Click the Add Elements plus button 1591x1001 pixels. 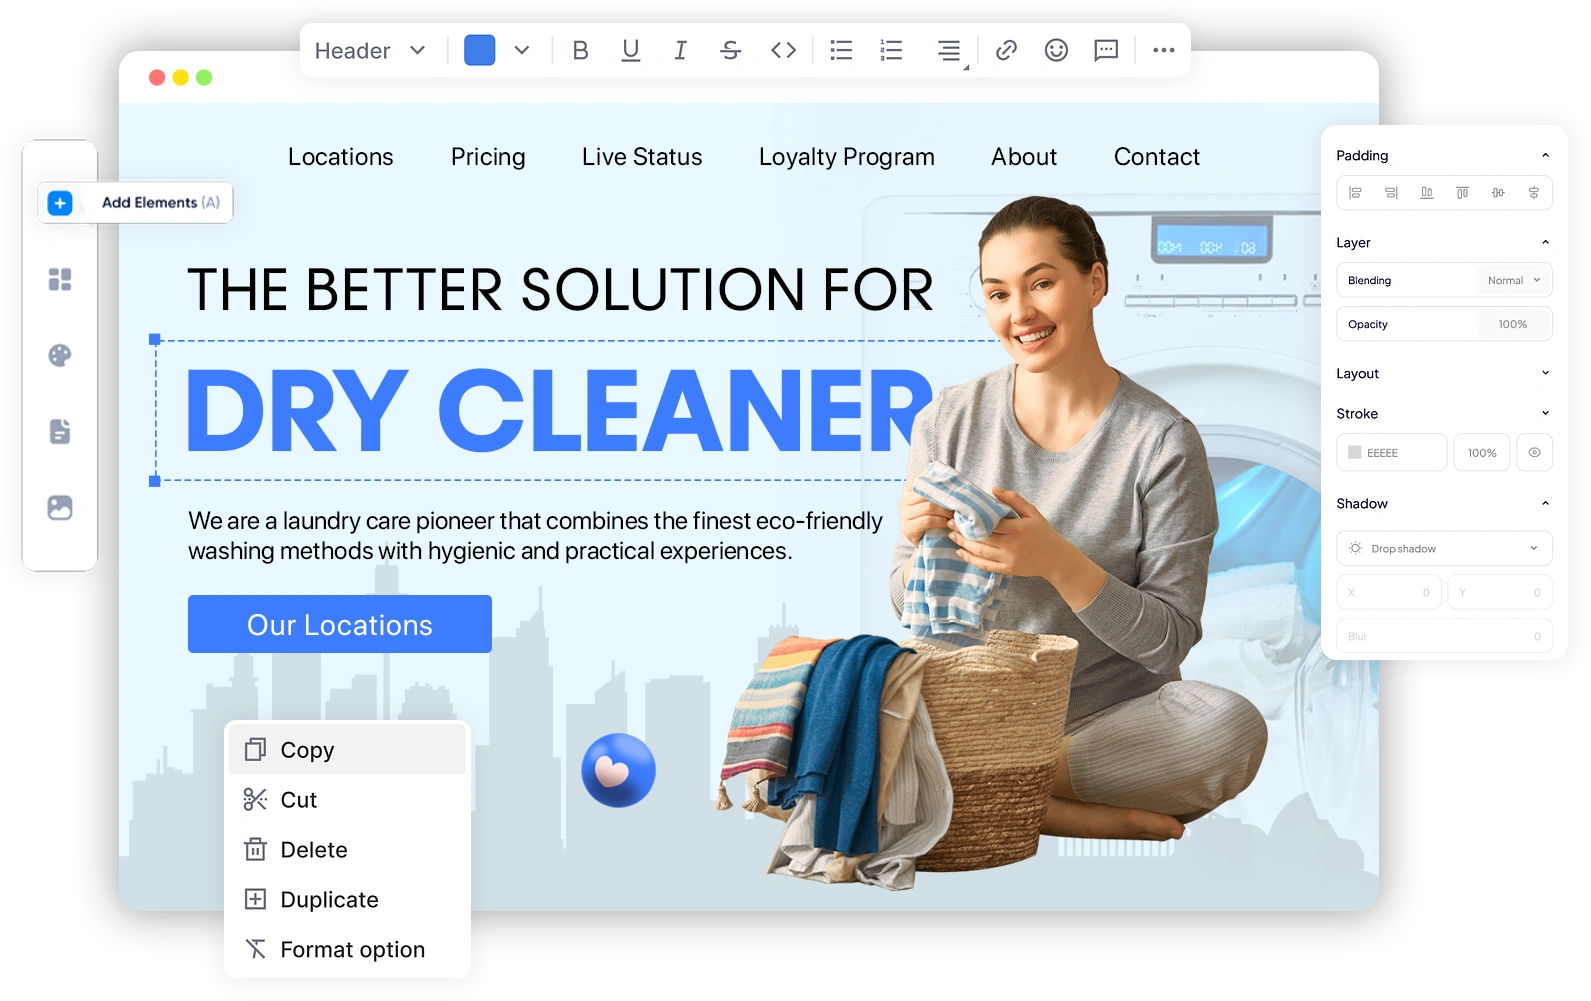(x=60, y=203)
